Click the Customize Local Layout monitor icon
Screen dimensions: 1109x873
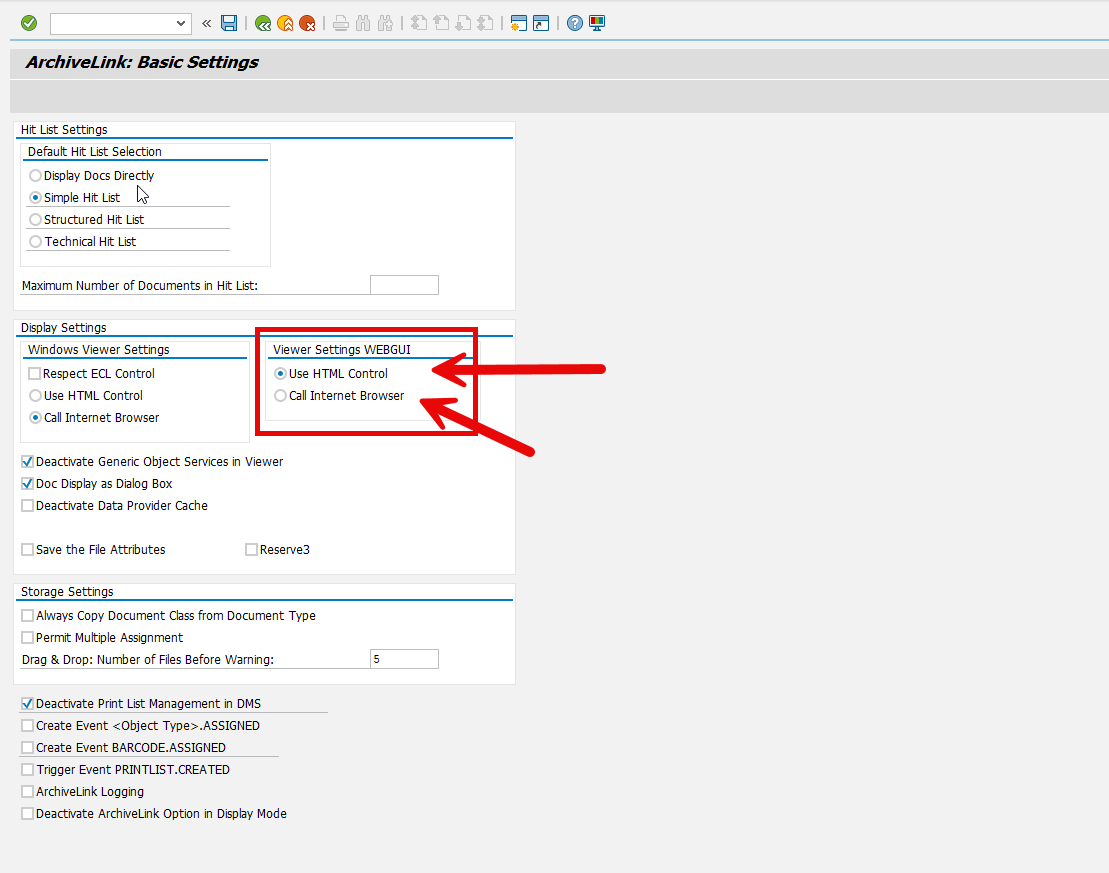(x=597, y=23)
